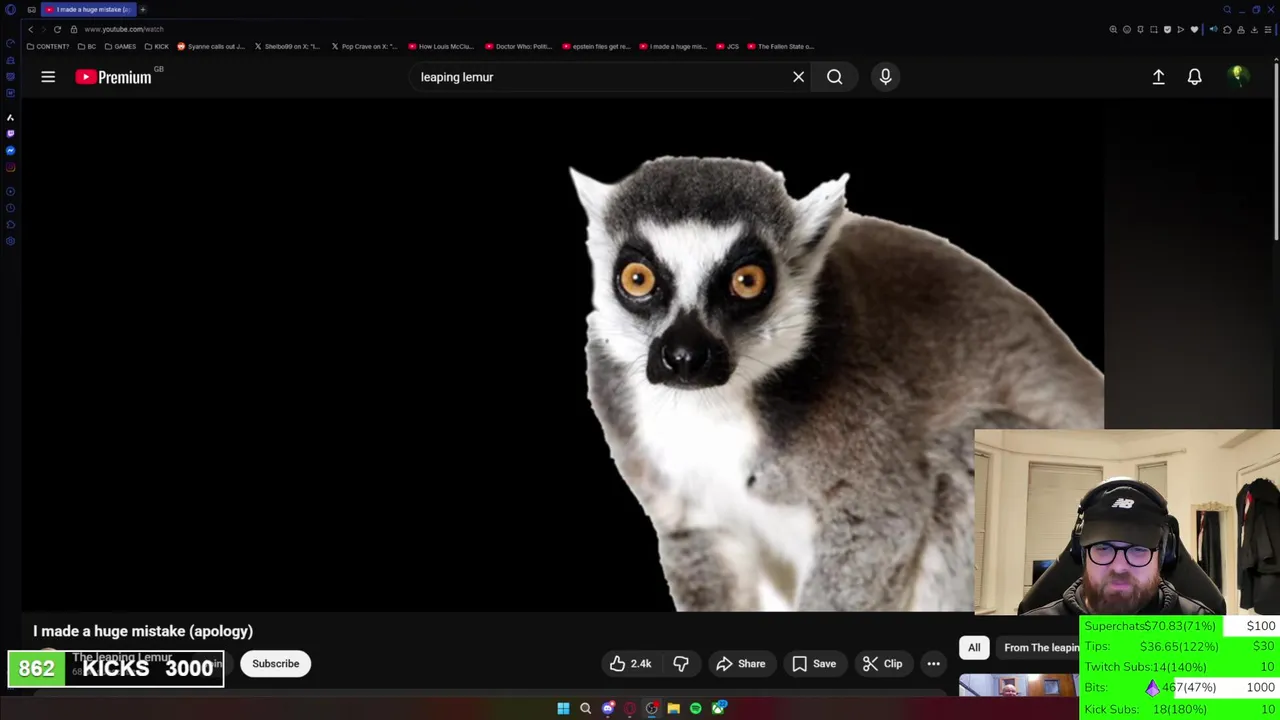The height and width of the screenshot is (720, 1280).
Task: Open 'epstein files get re...' bookmark
Action: tap(596, 46)
